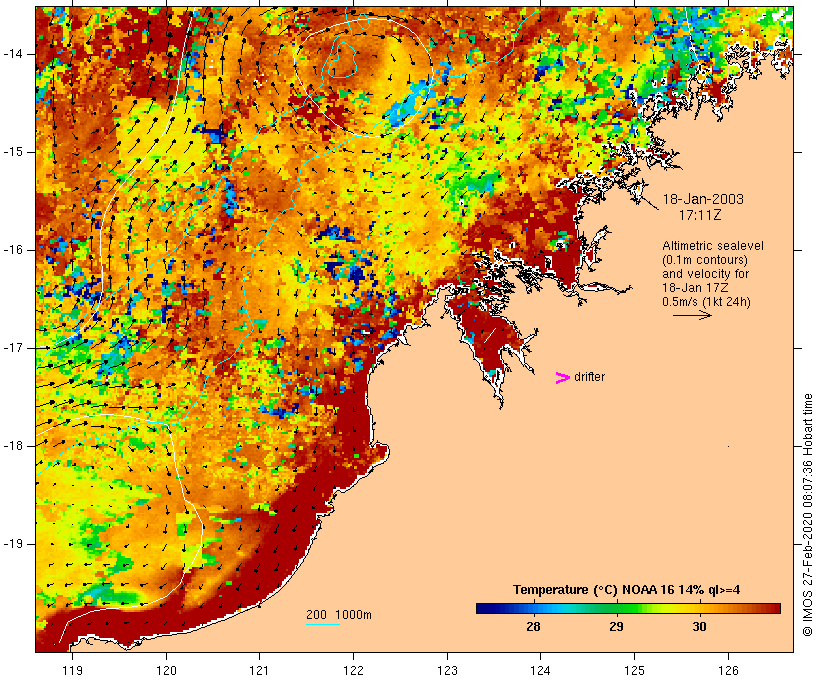Click the temperature color bar legend
The width and height of the screenshot is (820, 680).
pyautogui.click(x=628, y=608)
